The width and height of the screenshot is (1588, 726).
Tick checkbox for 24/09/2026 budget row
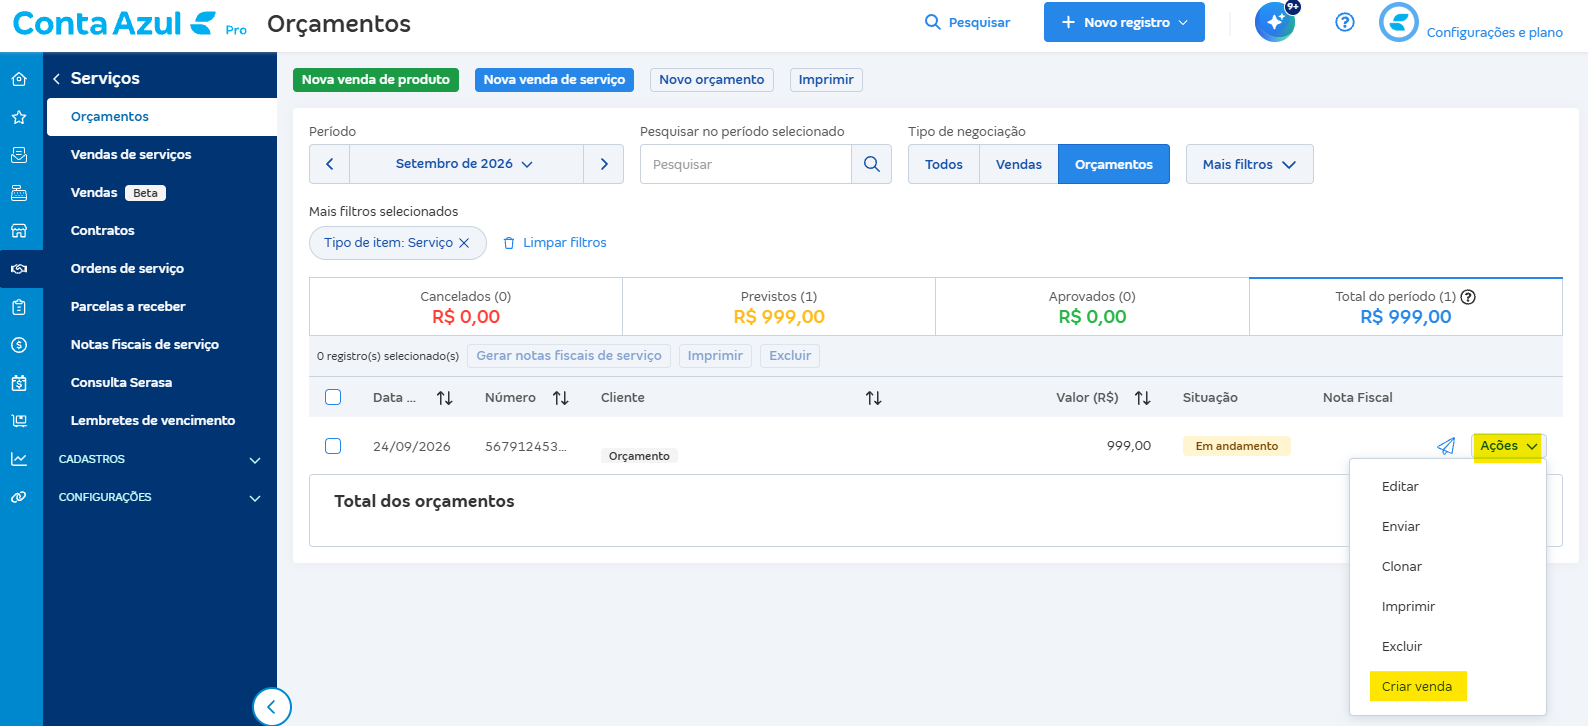coord(333,446)
